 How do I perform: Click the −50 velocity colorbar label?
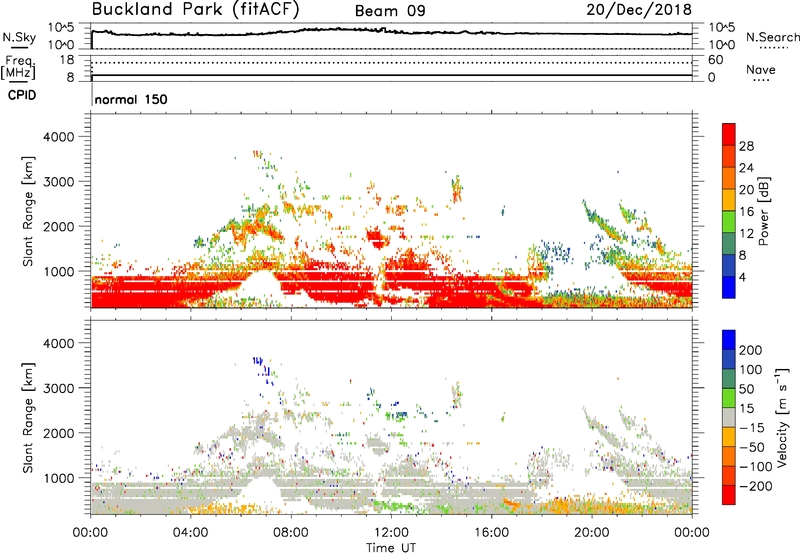[x=753, y=447]
